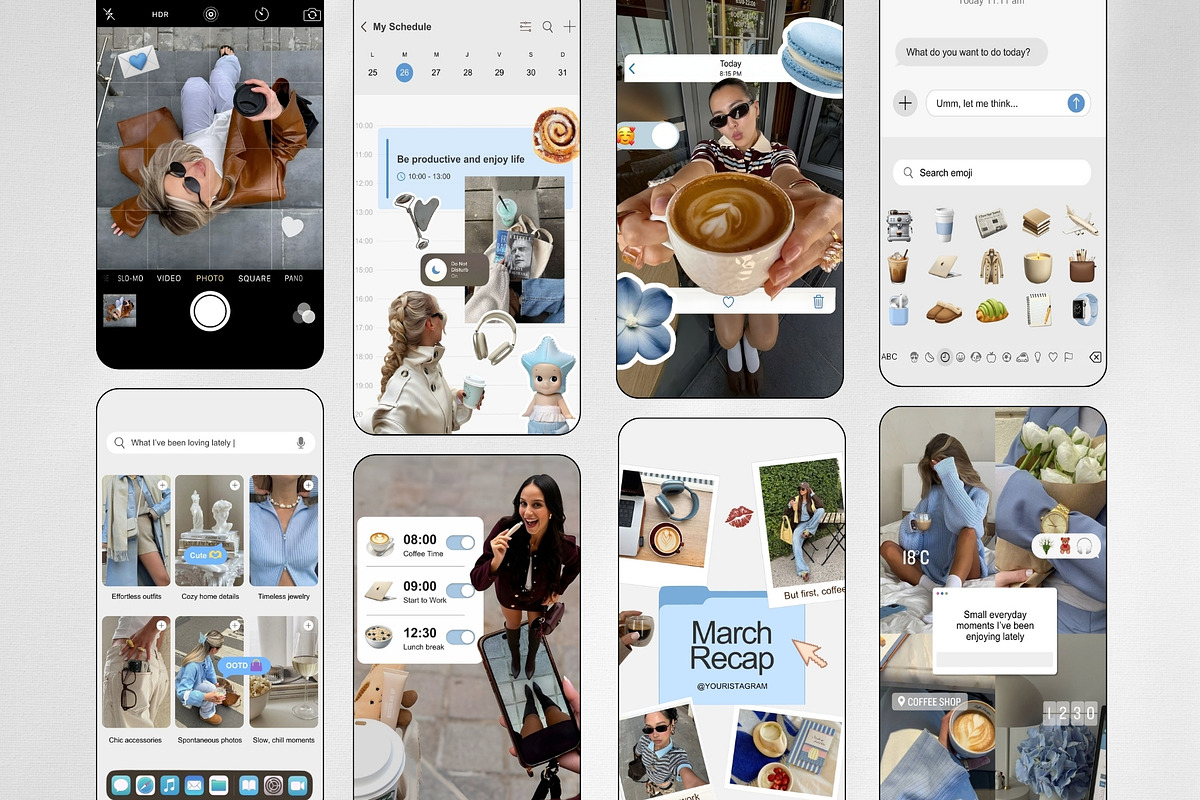This screenshot has height=800, width=1200.
Task: Select date 29 in the schedule calendar
Action: point(500,72)
